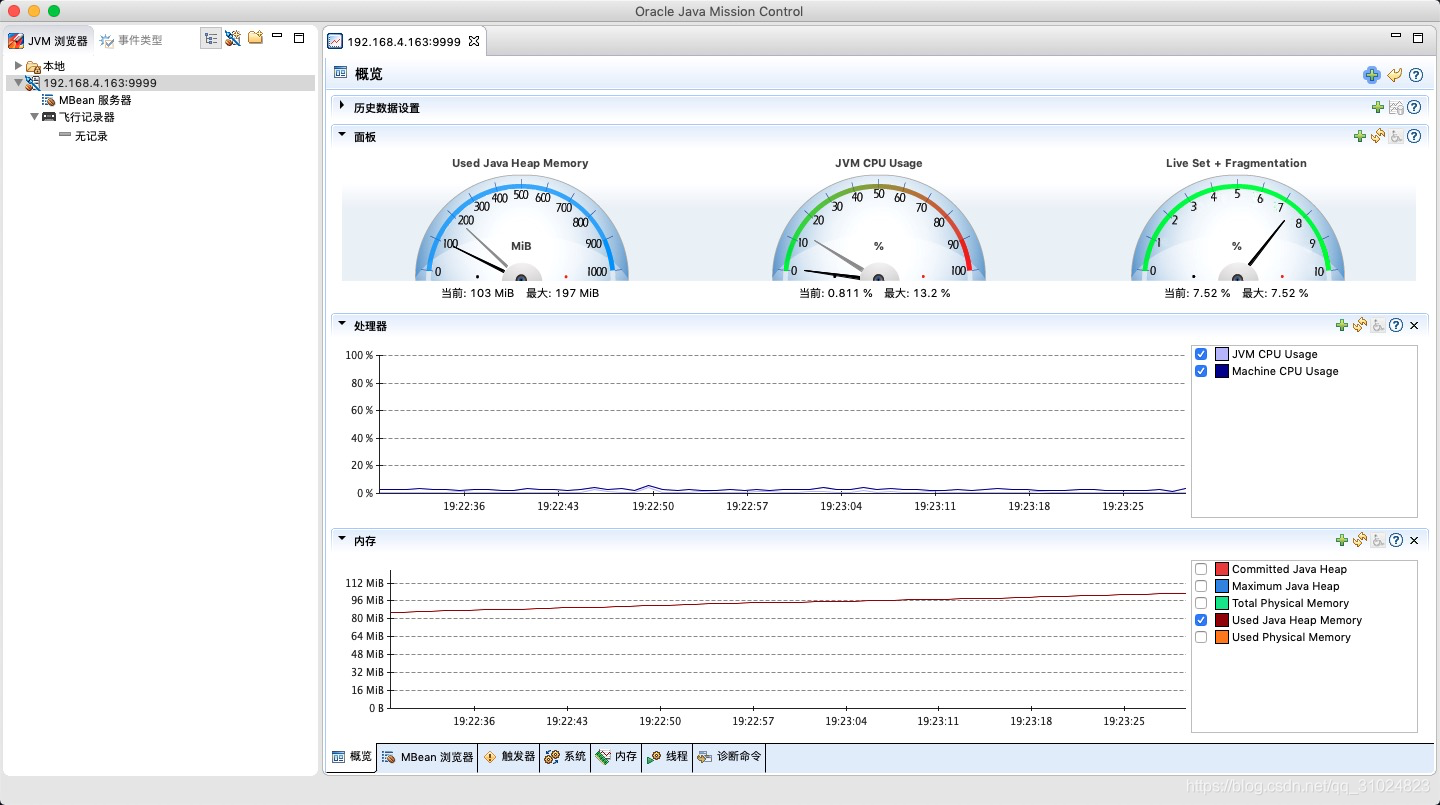Image resolution: width=1440 pixels, height=805 pixels.
Task: Click the refresh arrows icon in 处理器 section
Action: [x=1360, y=325]
